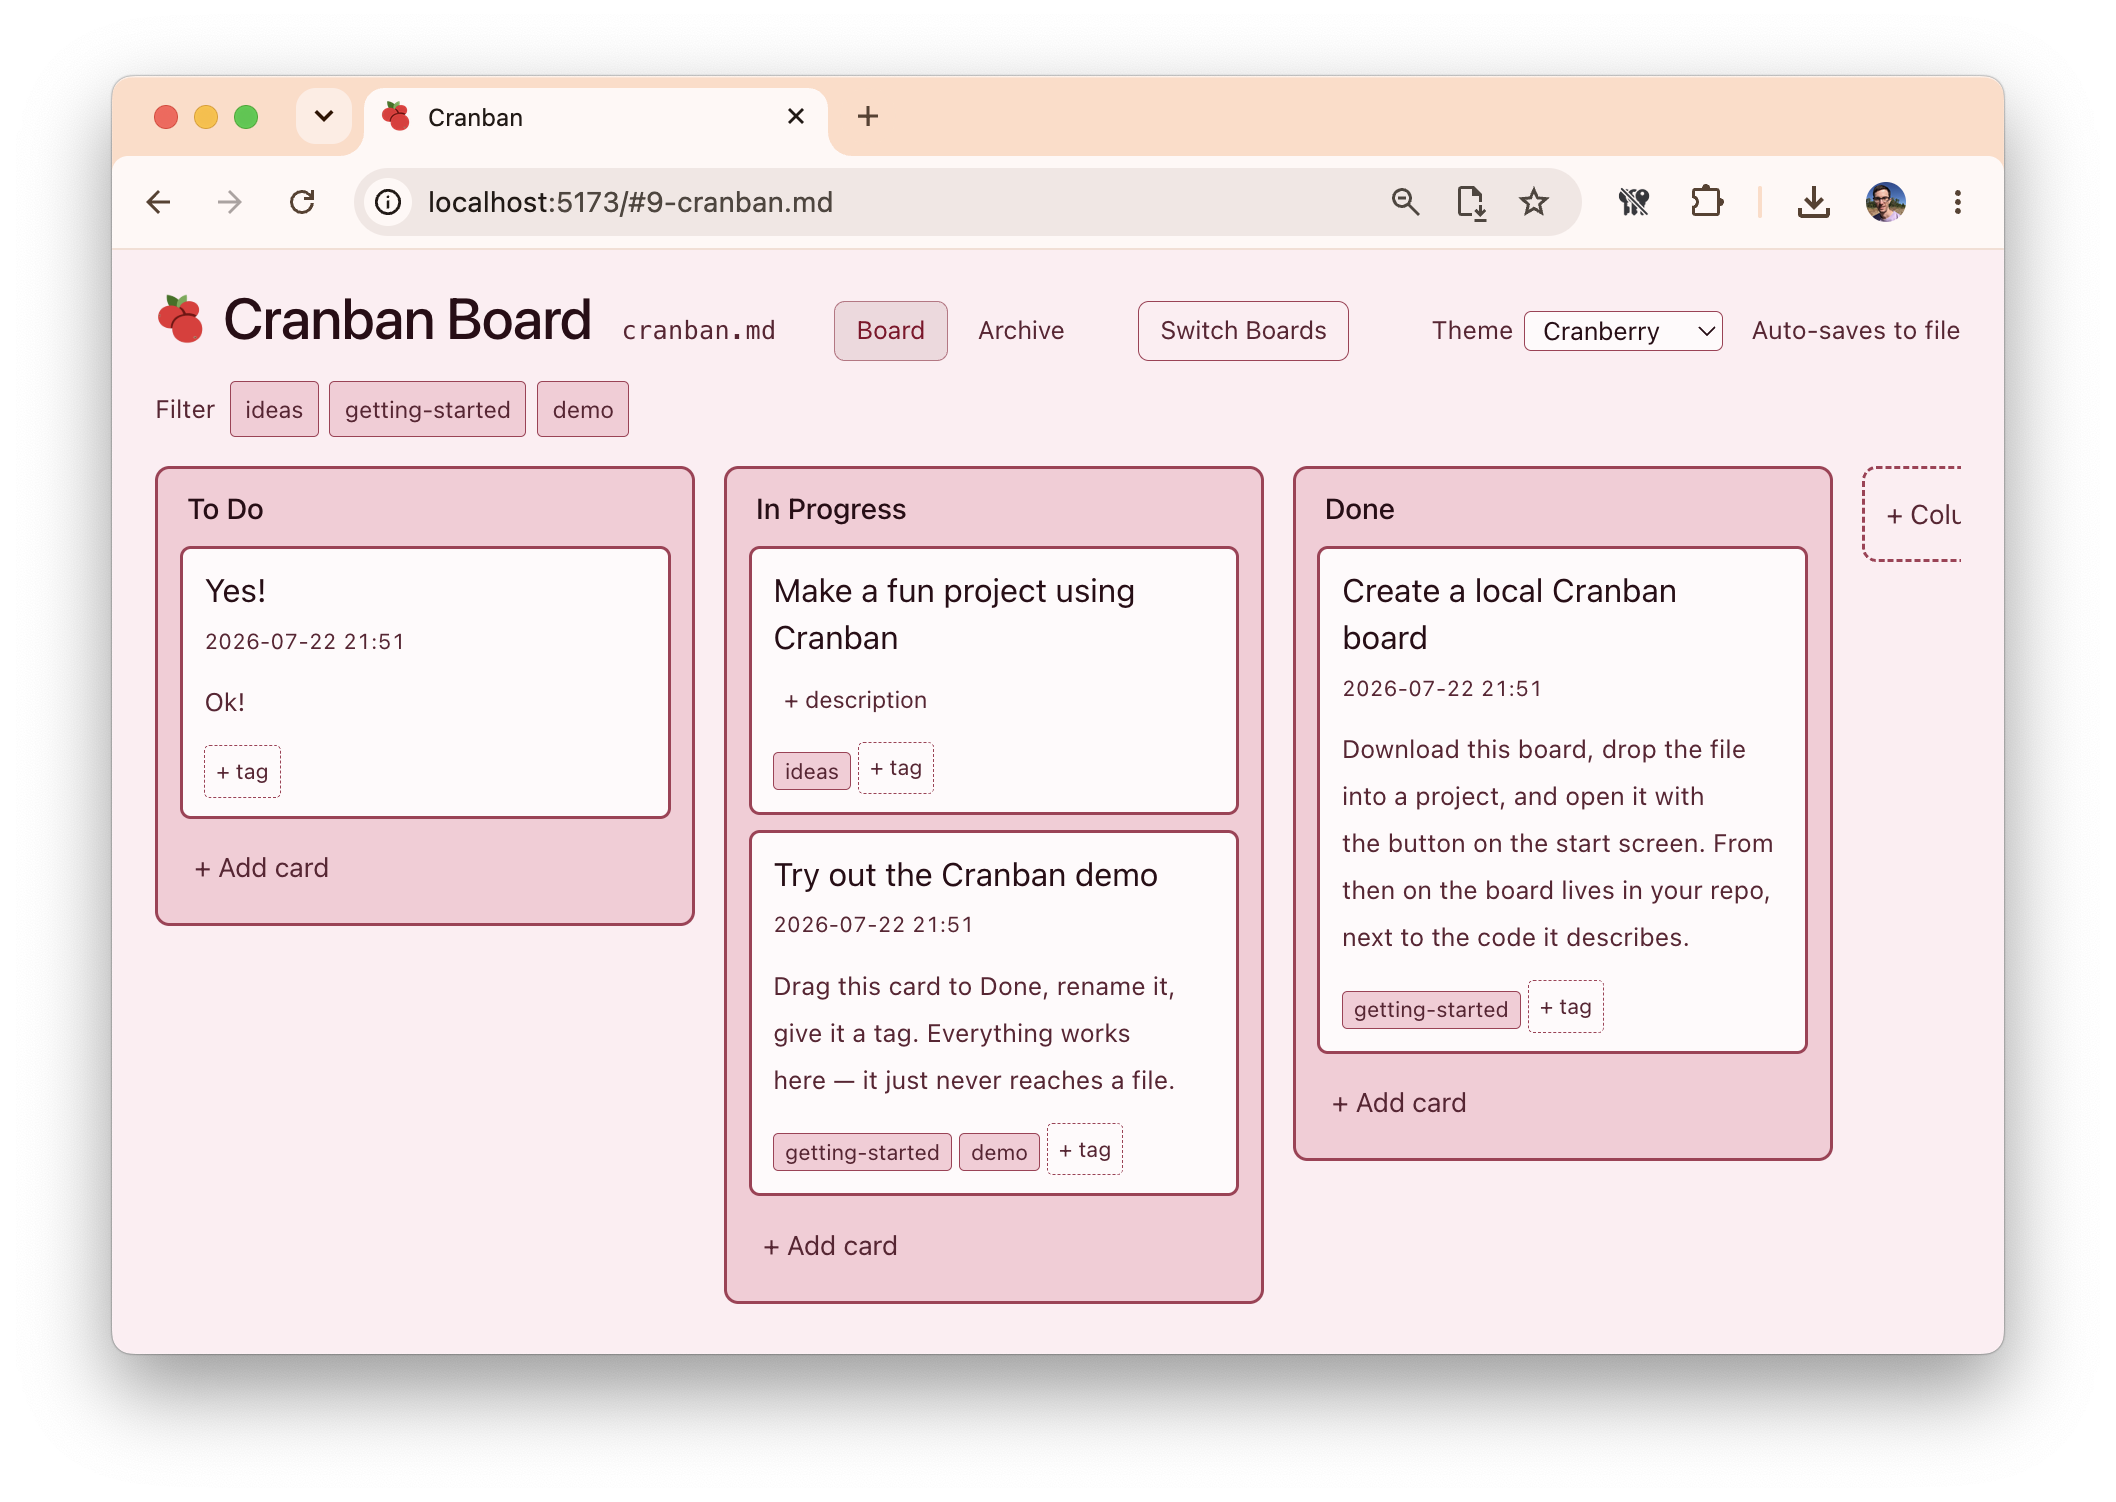Click the + Column dashed button

[1913, 514]
